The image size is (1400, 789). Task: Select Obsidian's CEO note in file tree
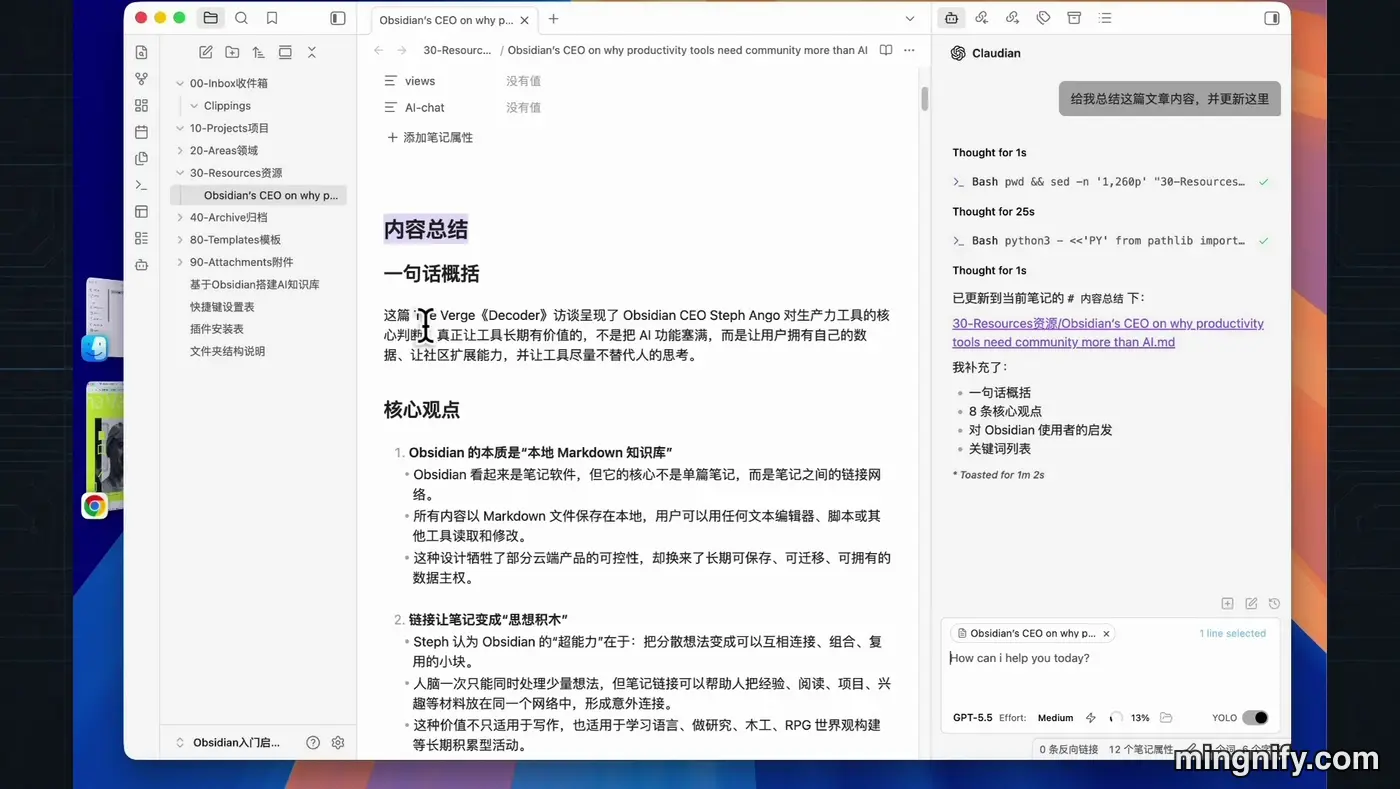coord(259,195)
